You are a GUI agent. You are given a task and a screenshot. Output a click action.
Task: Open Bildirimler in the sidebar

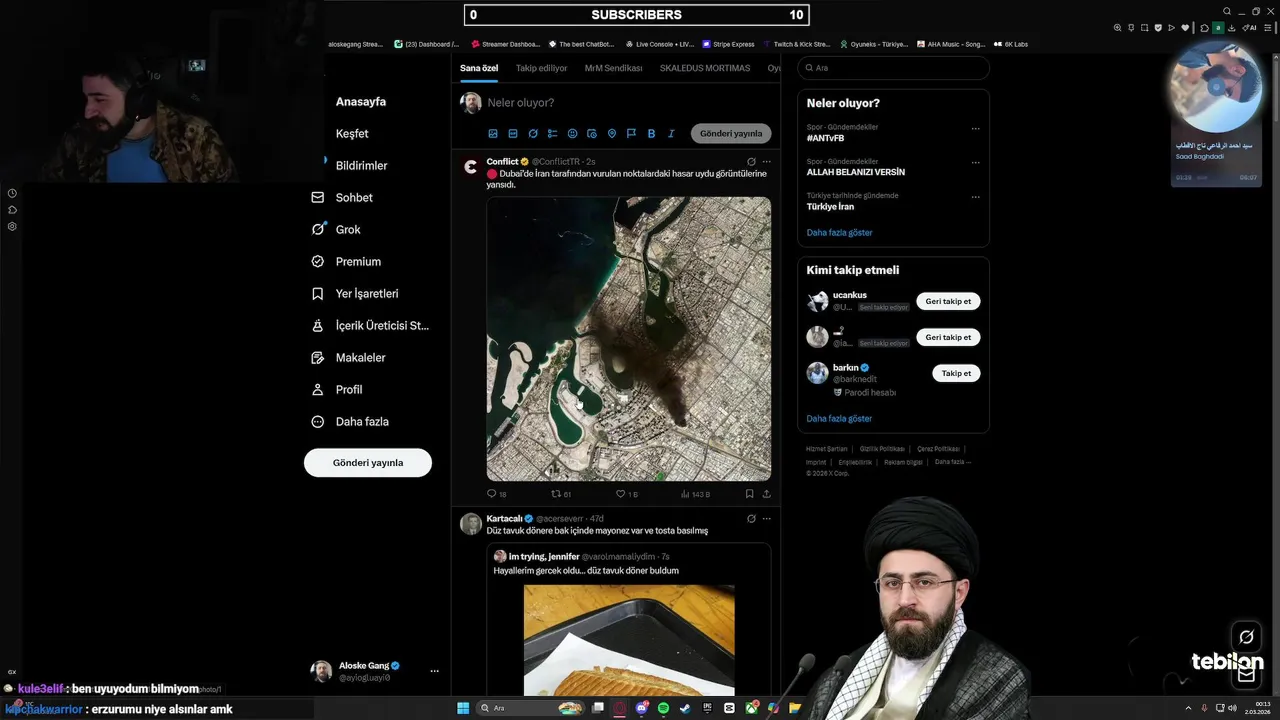(361, 166)
